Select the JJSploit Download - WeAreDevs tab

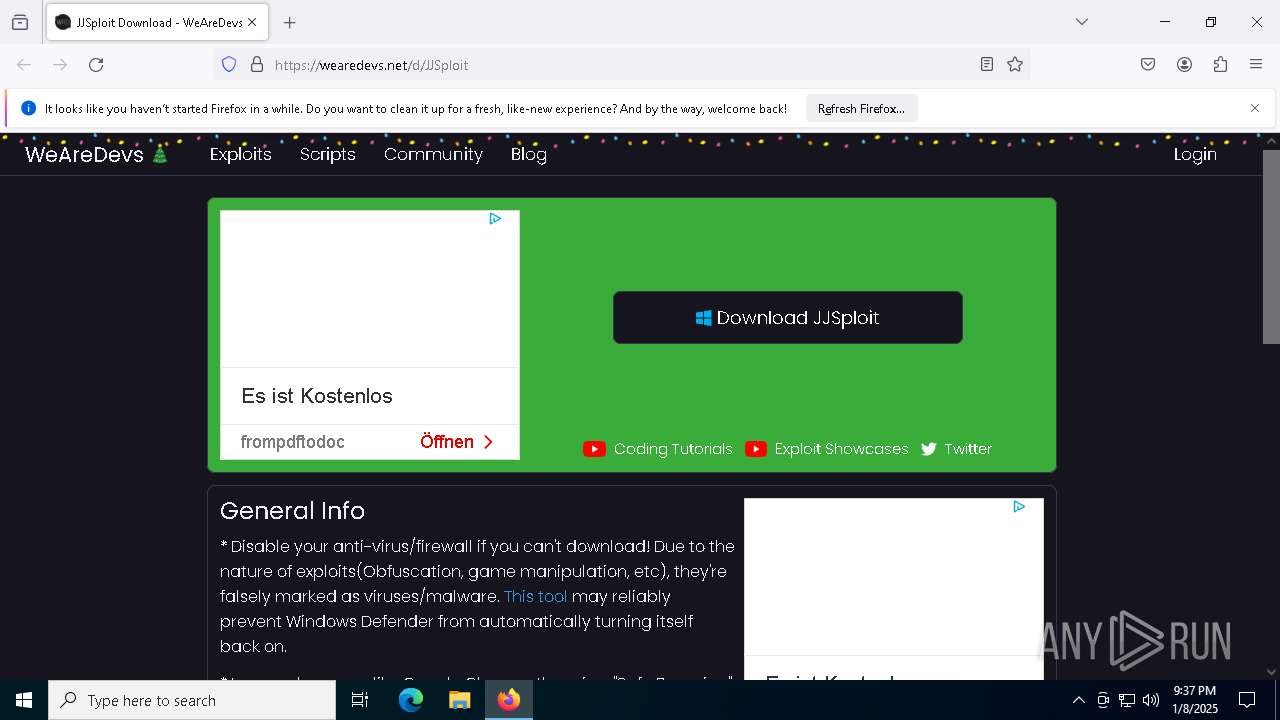pyautogui.click(x=156, y=22)
